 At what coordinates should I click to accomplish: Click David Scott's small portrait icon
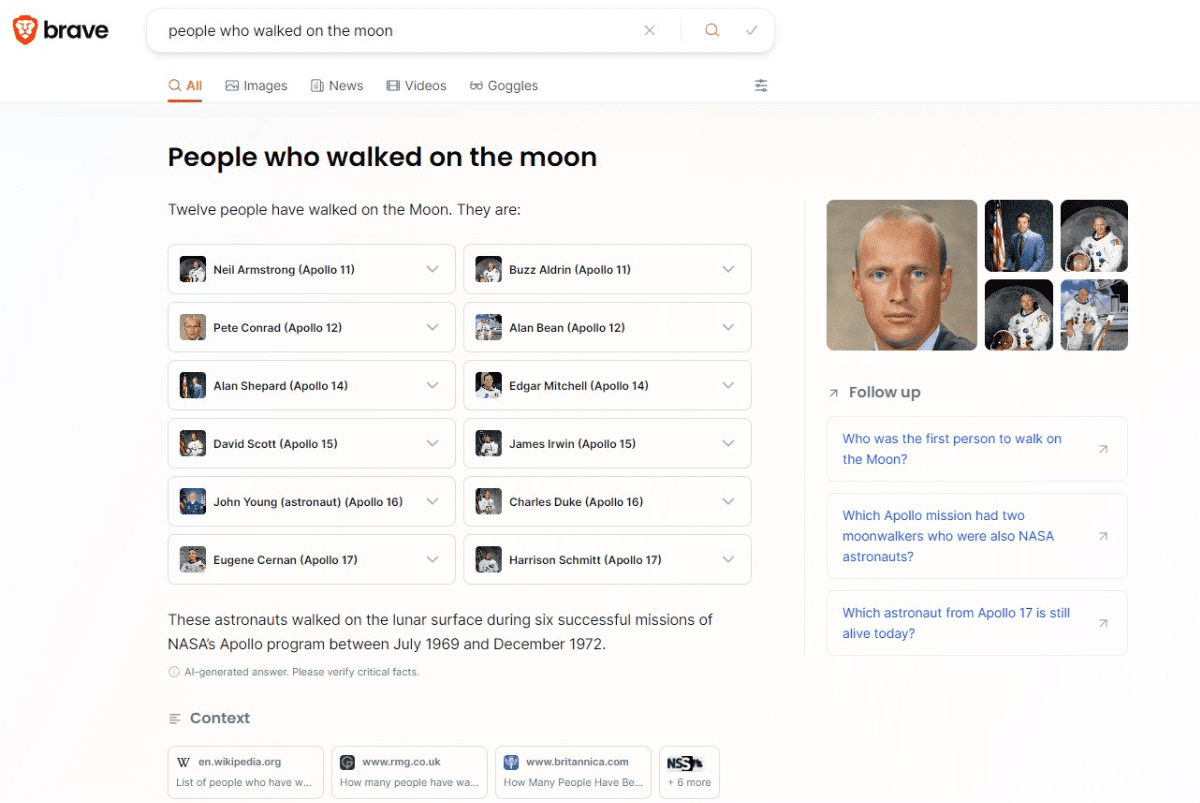pos(193,443)
